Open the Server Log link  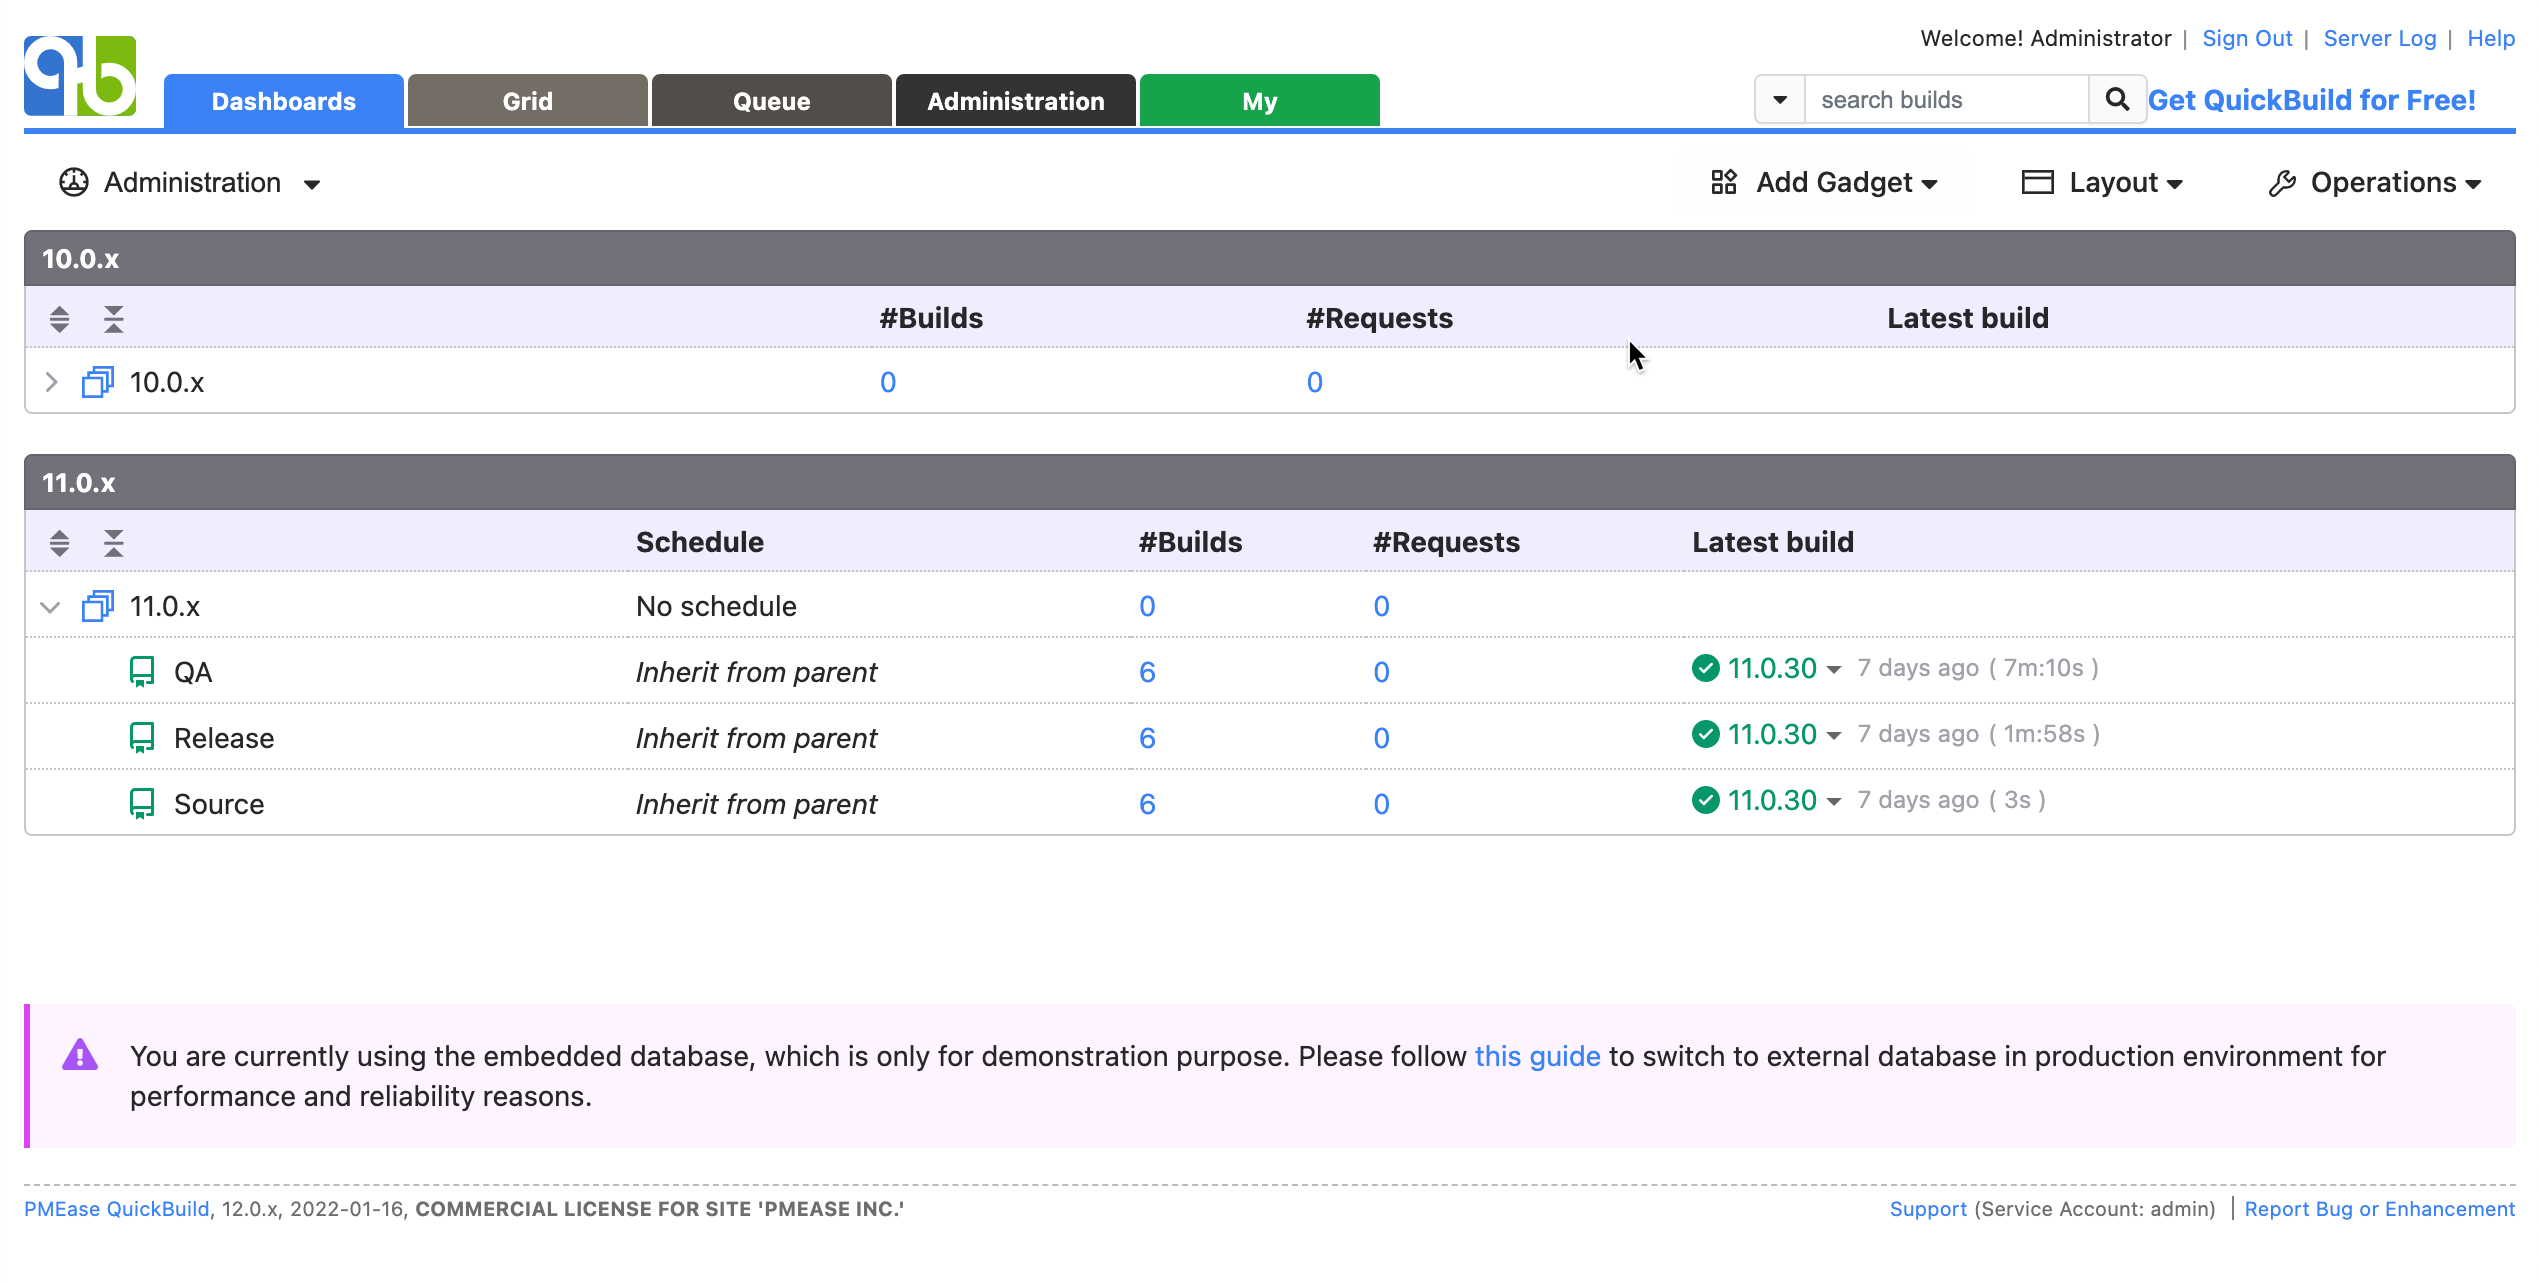tap(2380, 38)
